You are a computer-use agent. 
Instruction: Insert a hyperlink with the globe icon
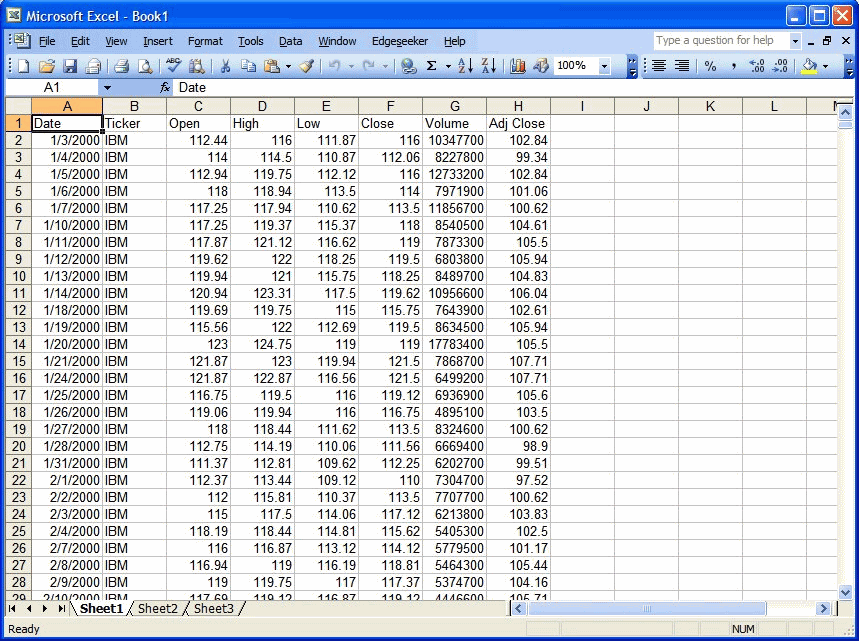pos(408,66)
